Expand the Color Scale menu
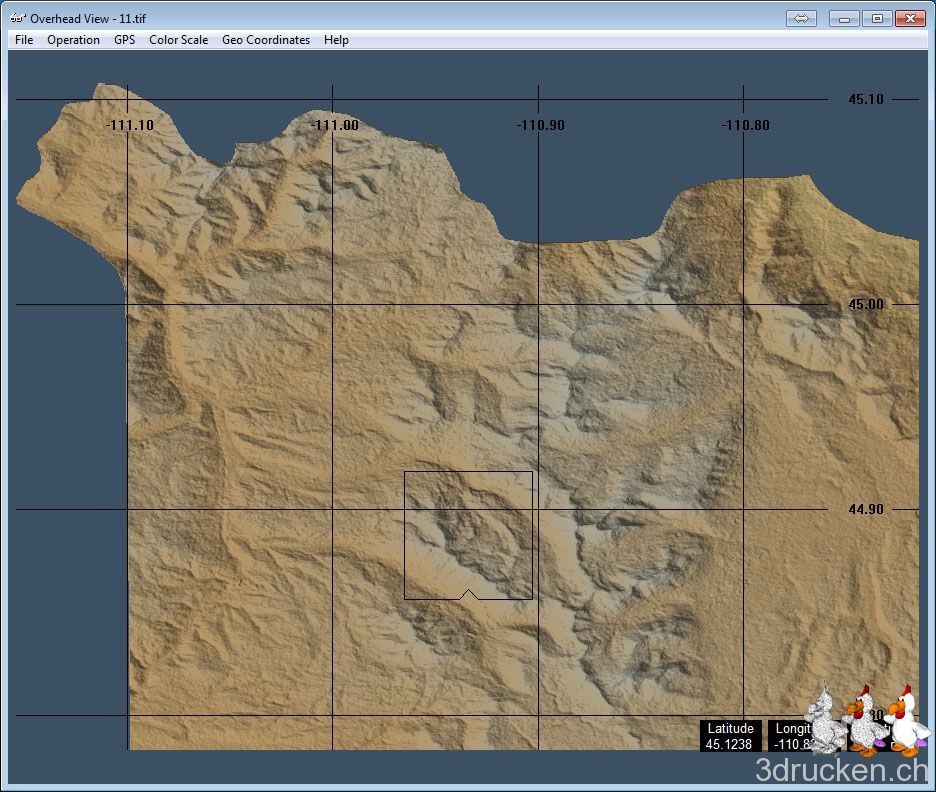Viewport: 936px width, 792px height. click(x=178, y=40)
